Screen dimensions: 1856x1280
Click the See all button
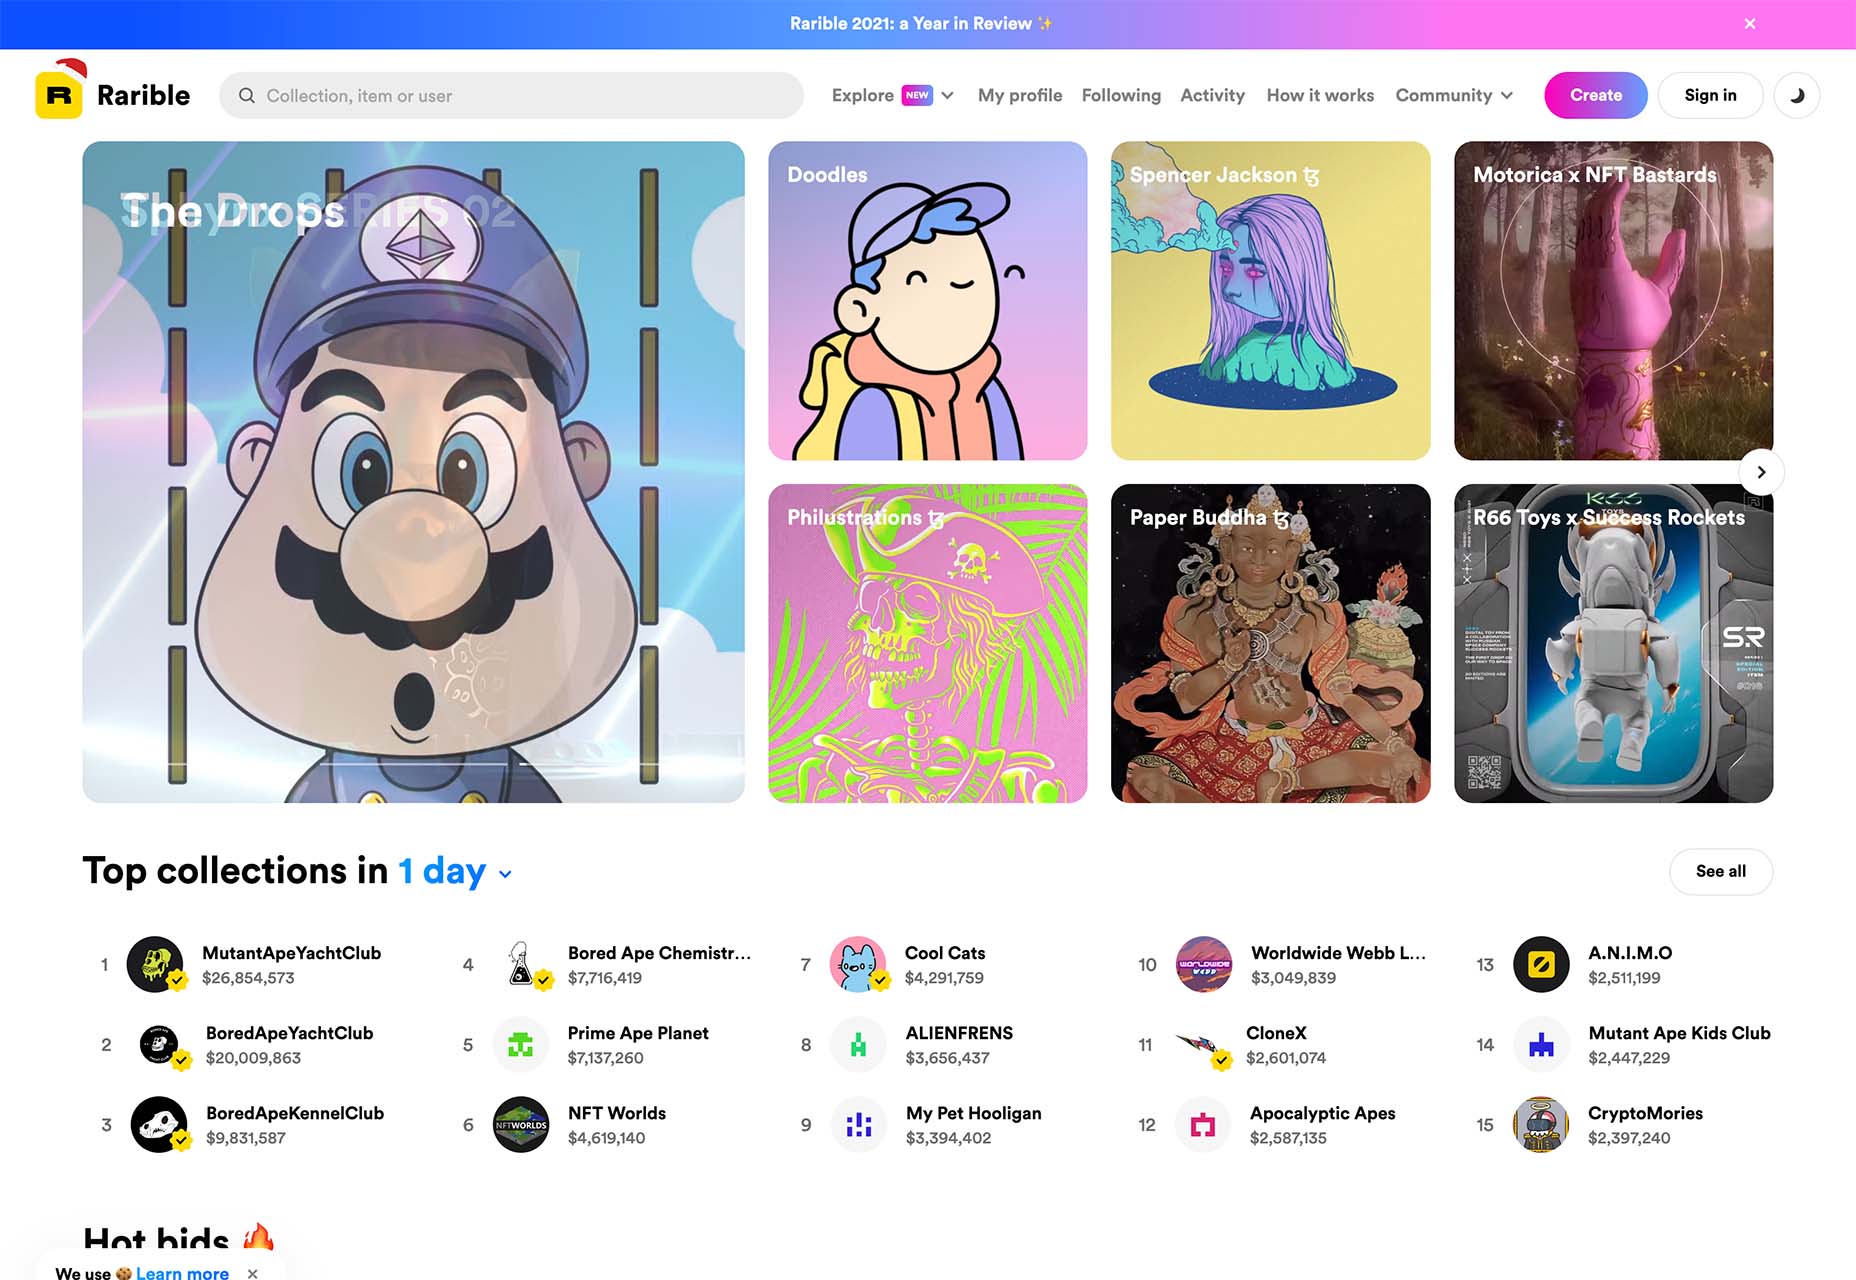[x=1720, y=871]
